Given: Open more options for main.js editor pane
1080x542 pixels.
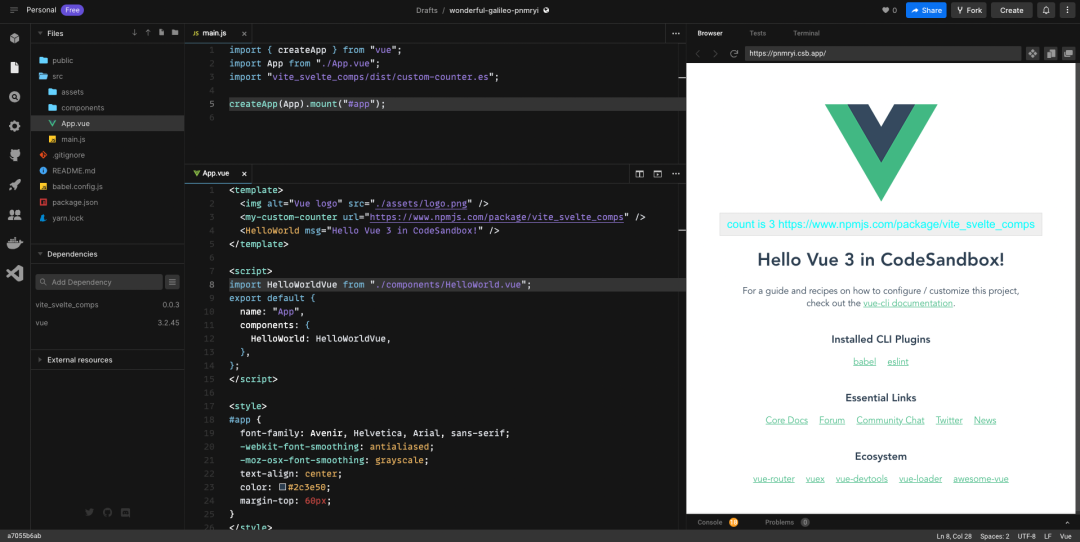Looking at the screenshot, I should click(676, 33).
